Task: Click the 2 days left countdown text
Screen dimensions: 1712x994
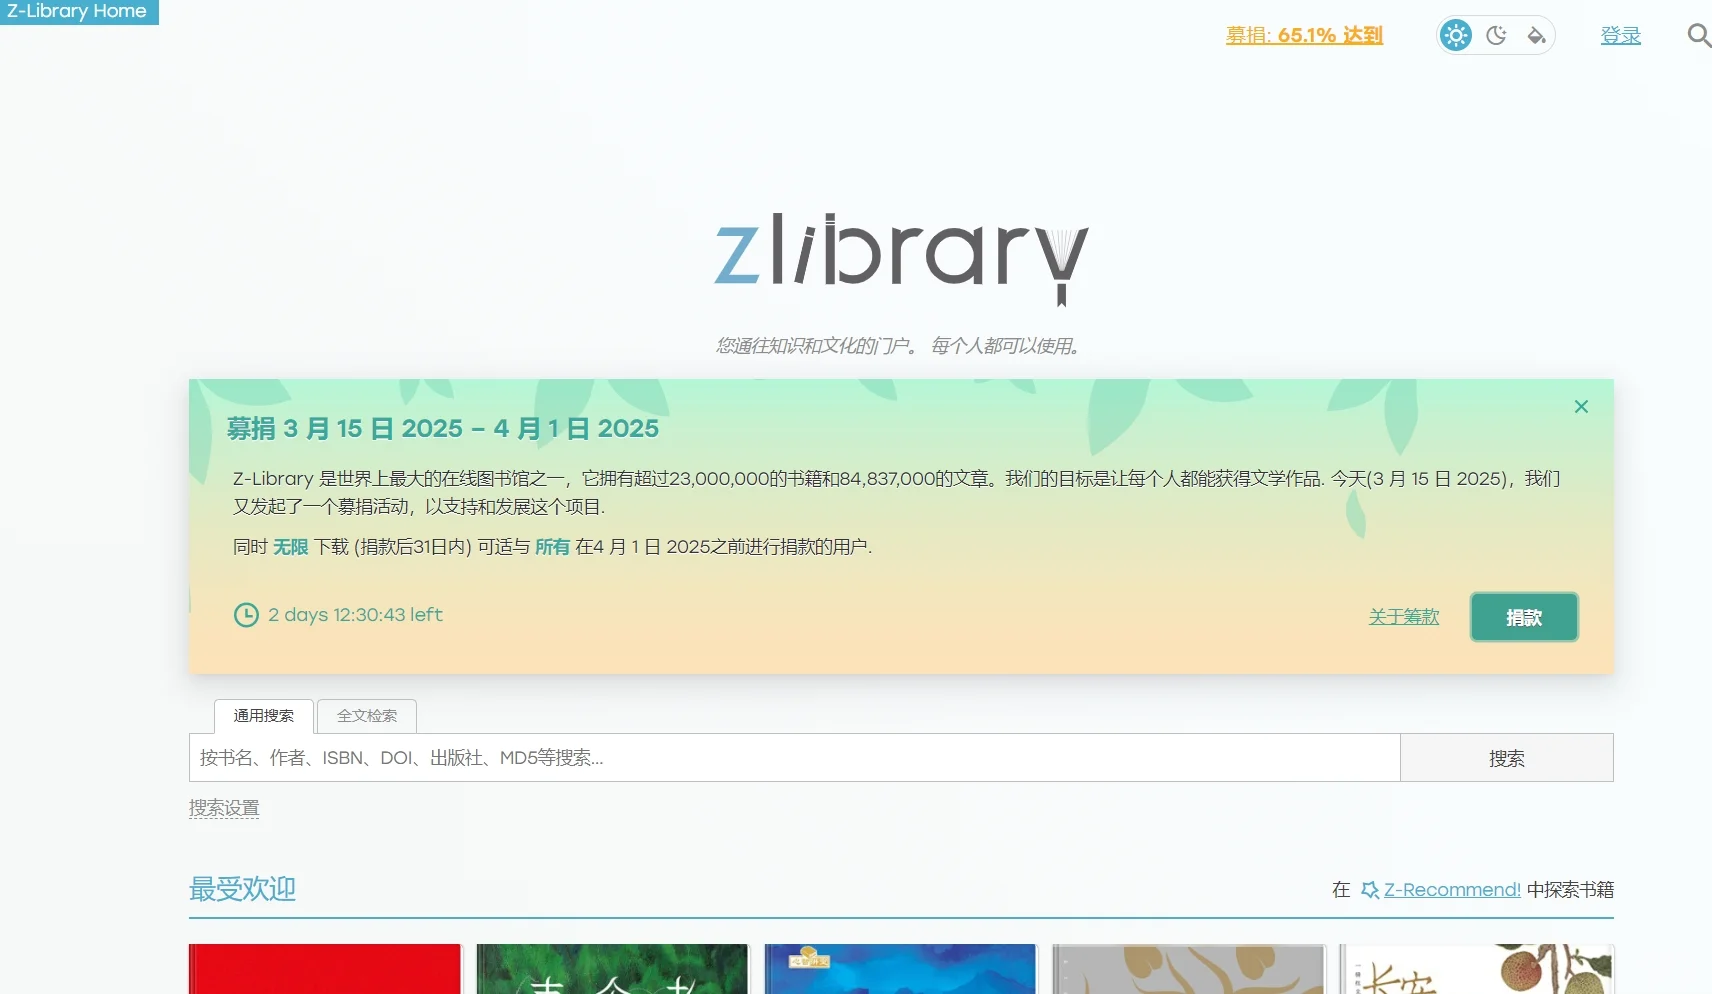Action: [x=355, y=615]
